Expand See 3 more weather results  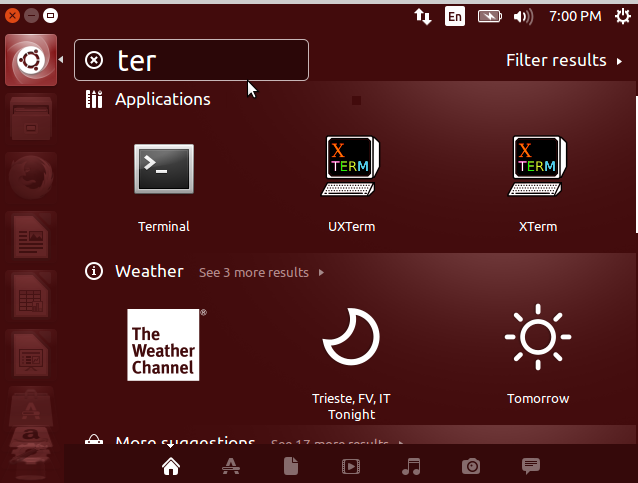point(261,272)
